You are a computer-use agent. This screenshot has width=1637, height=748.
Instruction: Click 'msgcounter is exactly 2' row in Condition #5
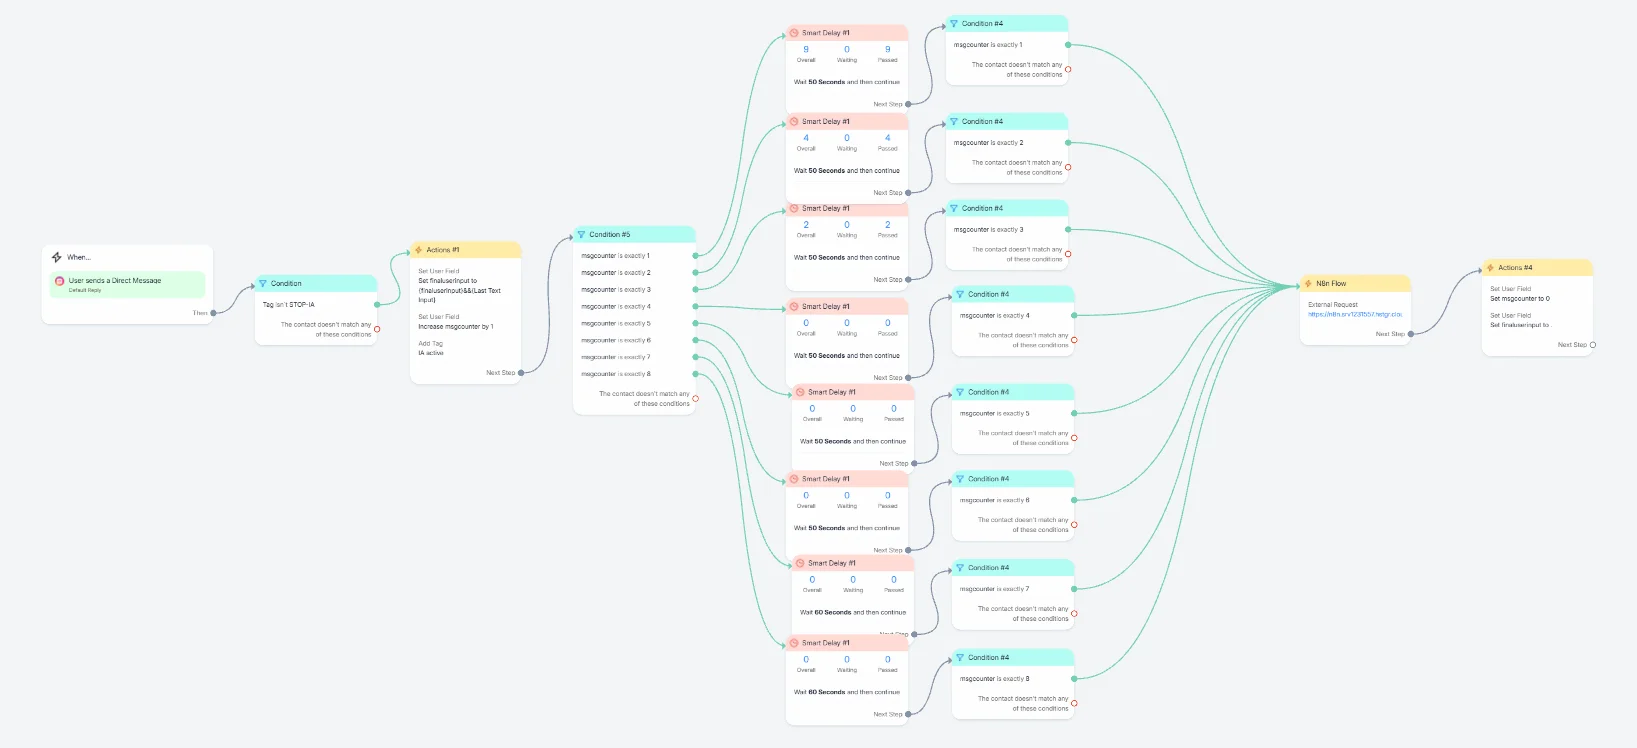[x=616, y=273]
